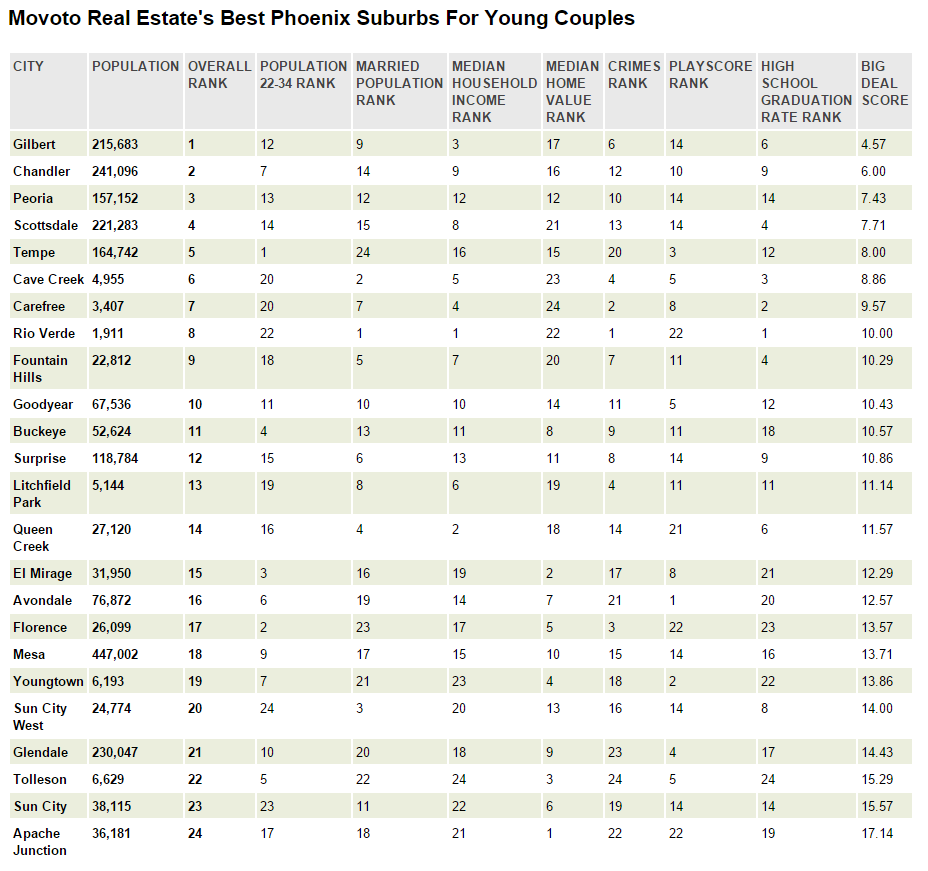Click the table title heading text
The height and width of the screenshot is (871, 928).
pos(321,18)
